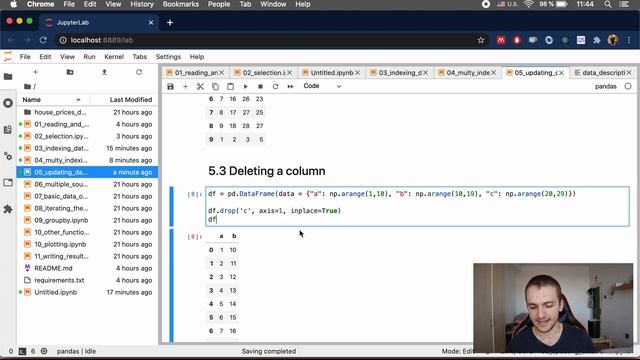The width and height of the screenshot is (640, 360).
Task: Click the pandas kernel name in toolbar
Action: coord(605,86)
